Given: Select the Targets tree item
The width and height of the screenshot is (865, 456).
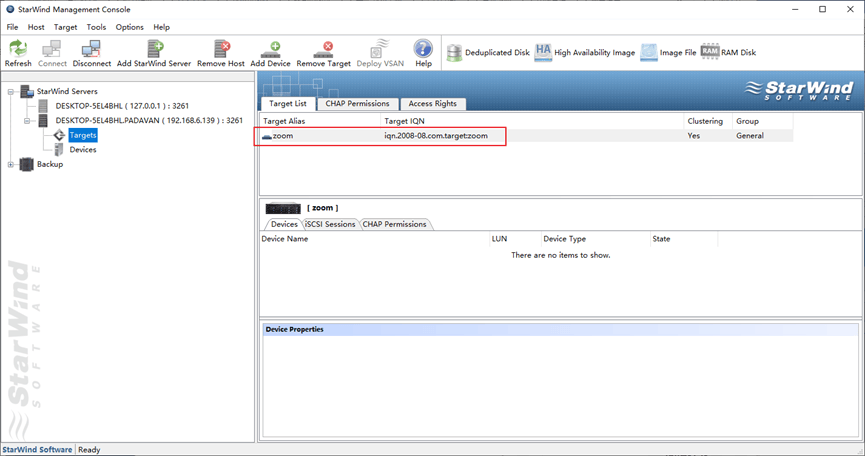Looking at the screenshot, I should coord(83,135).
